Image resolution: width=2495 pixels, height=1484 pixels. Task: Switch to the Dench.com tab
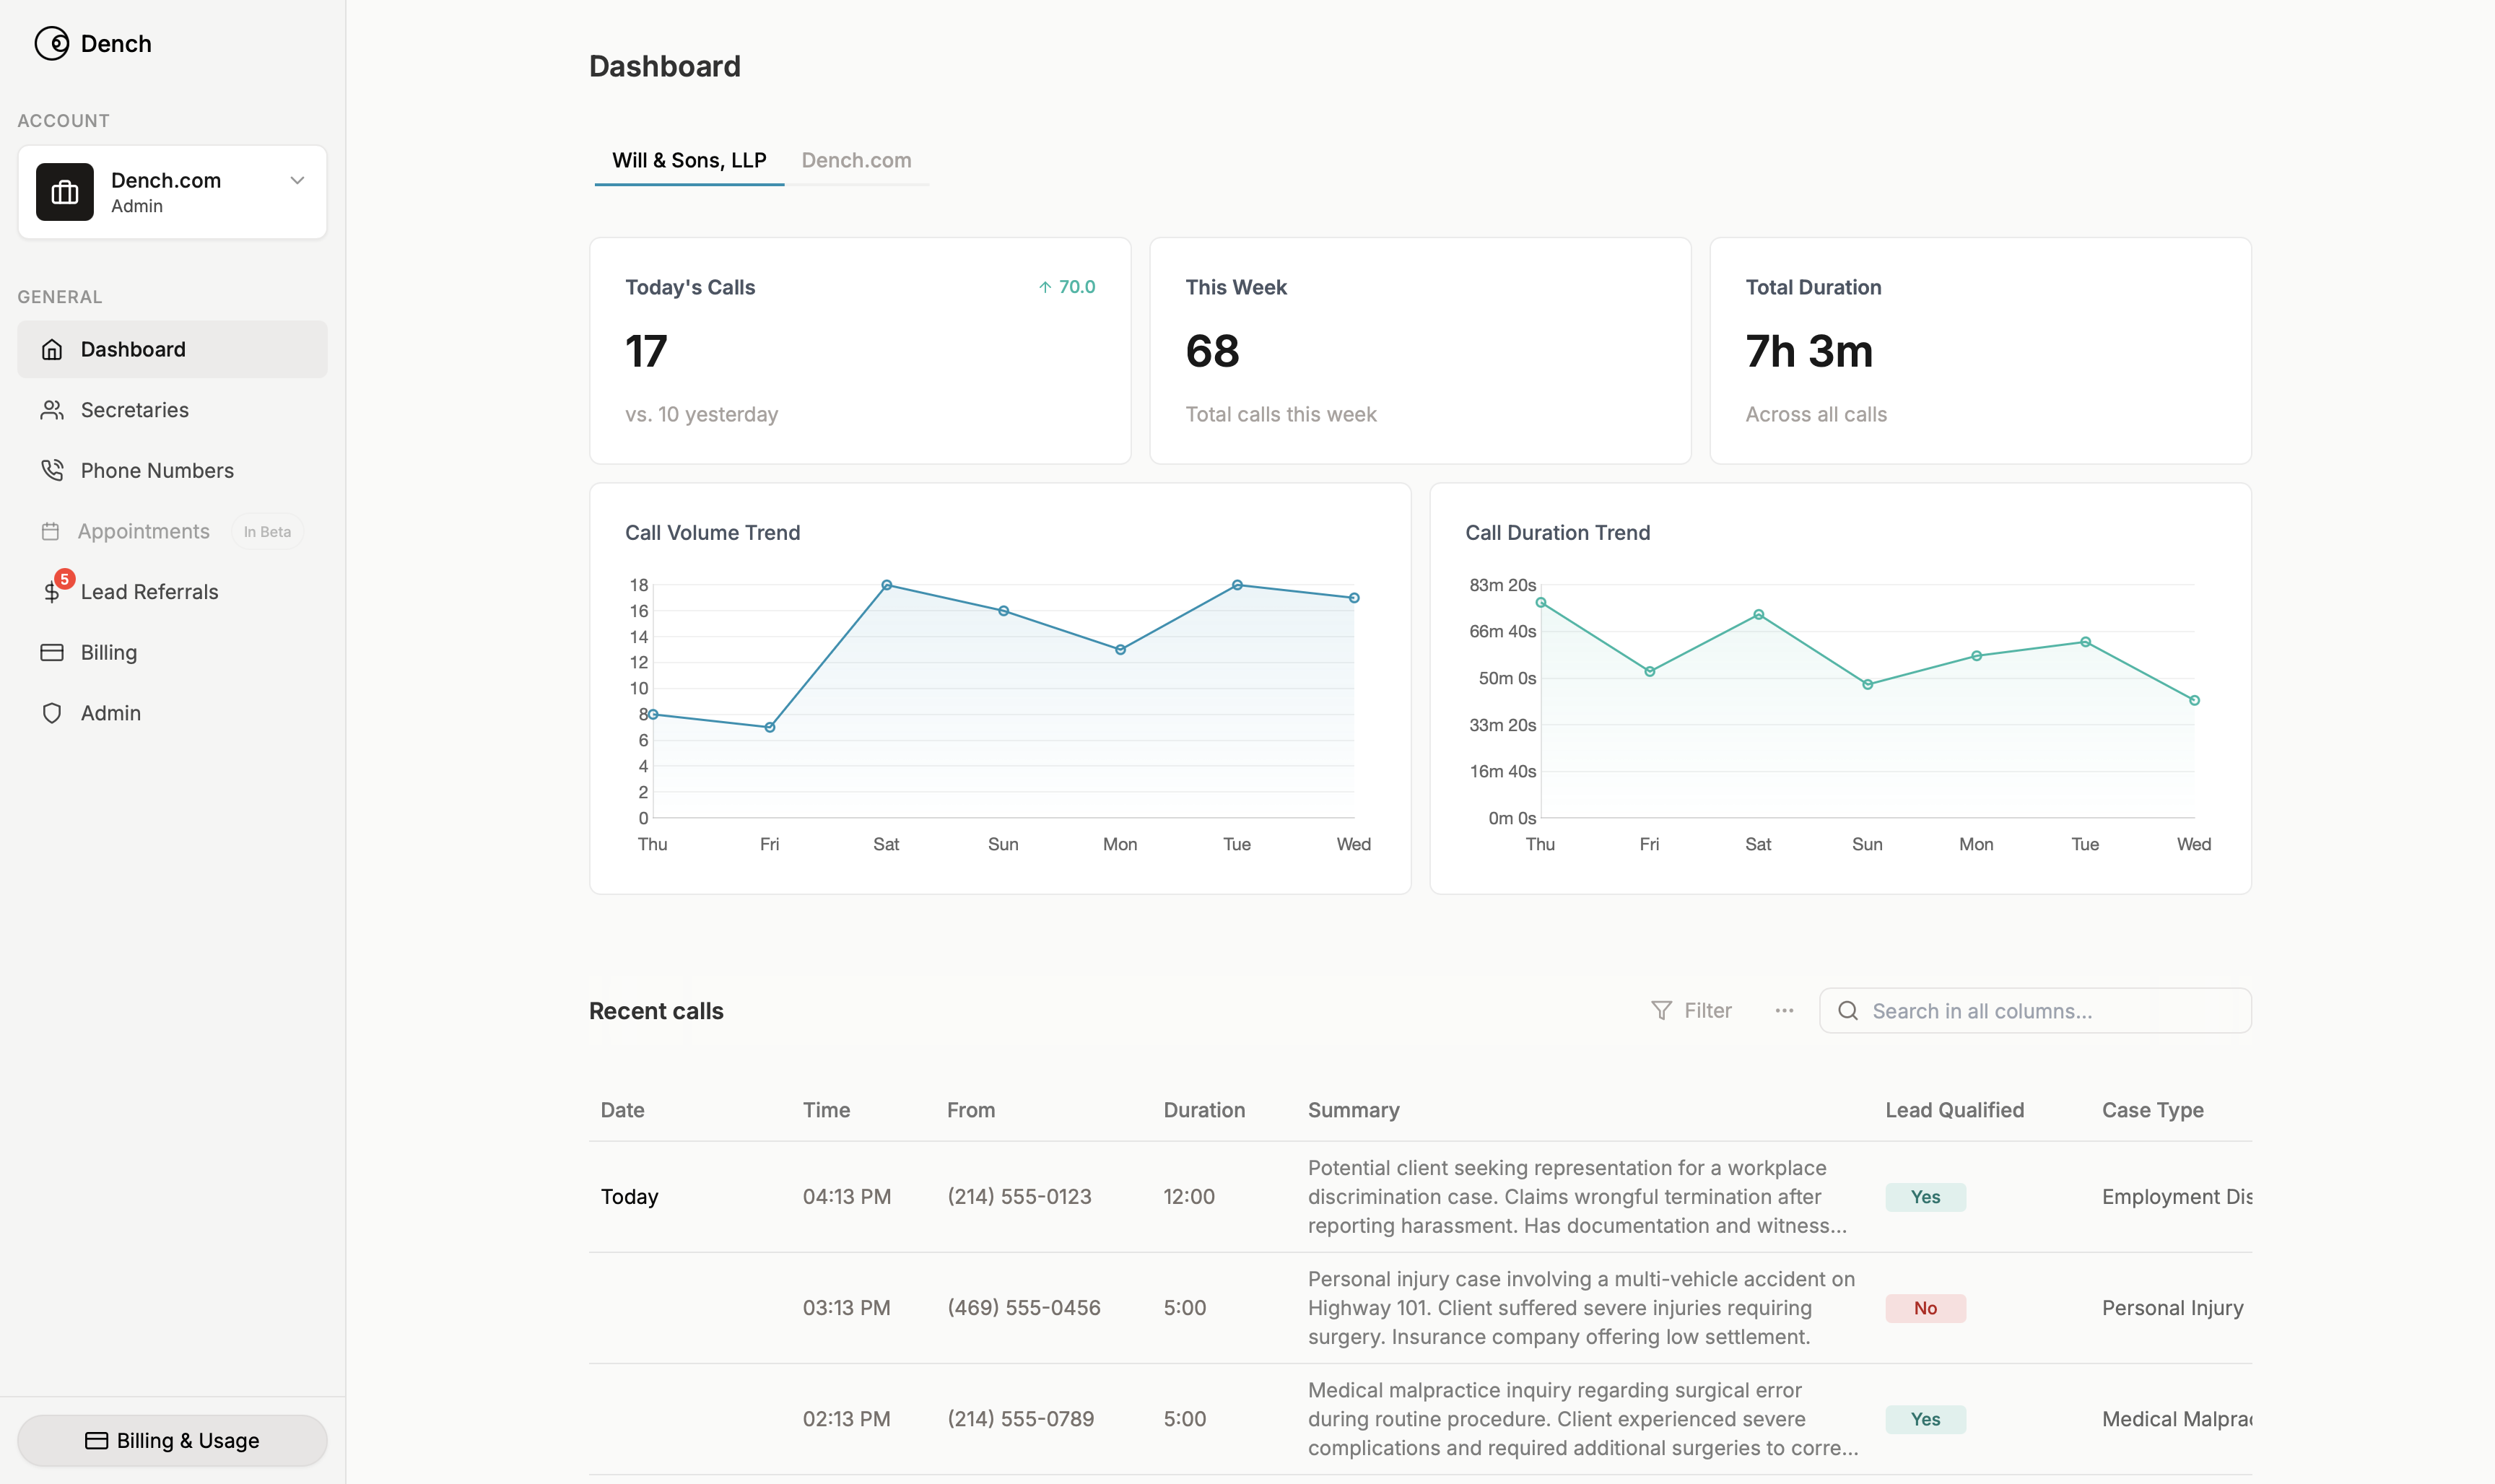coord(856,160)
